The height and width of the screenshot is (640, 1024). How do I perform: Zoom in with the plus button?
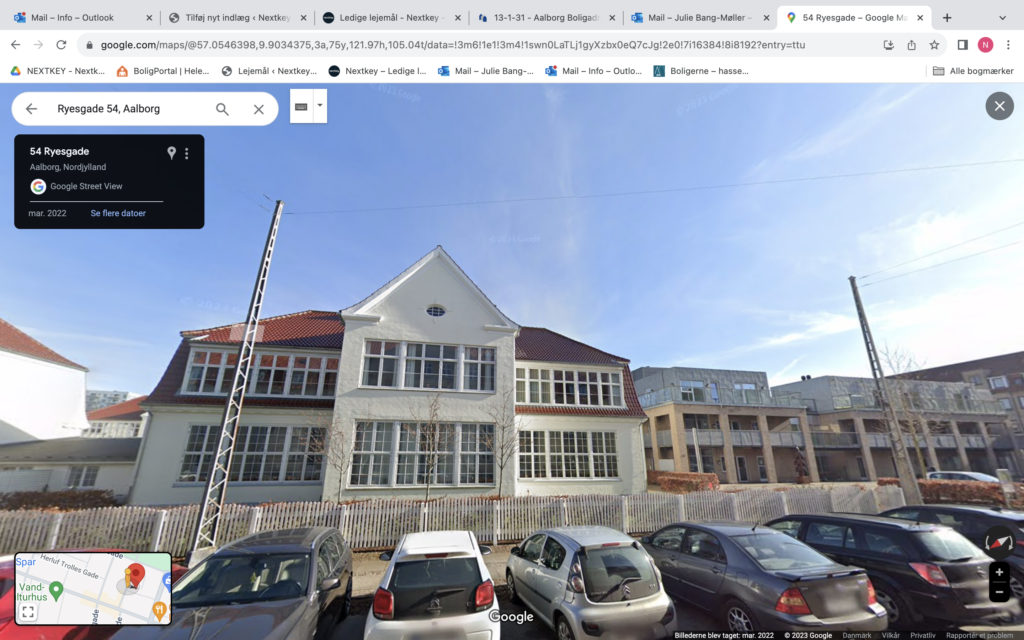tap(999, 572)
